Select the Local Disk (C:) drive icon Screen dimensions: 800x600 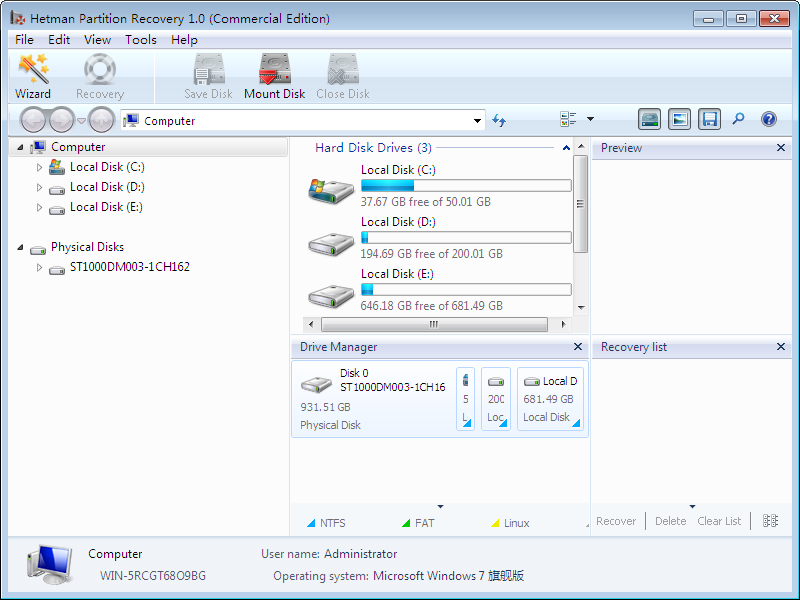point(331,191)
